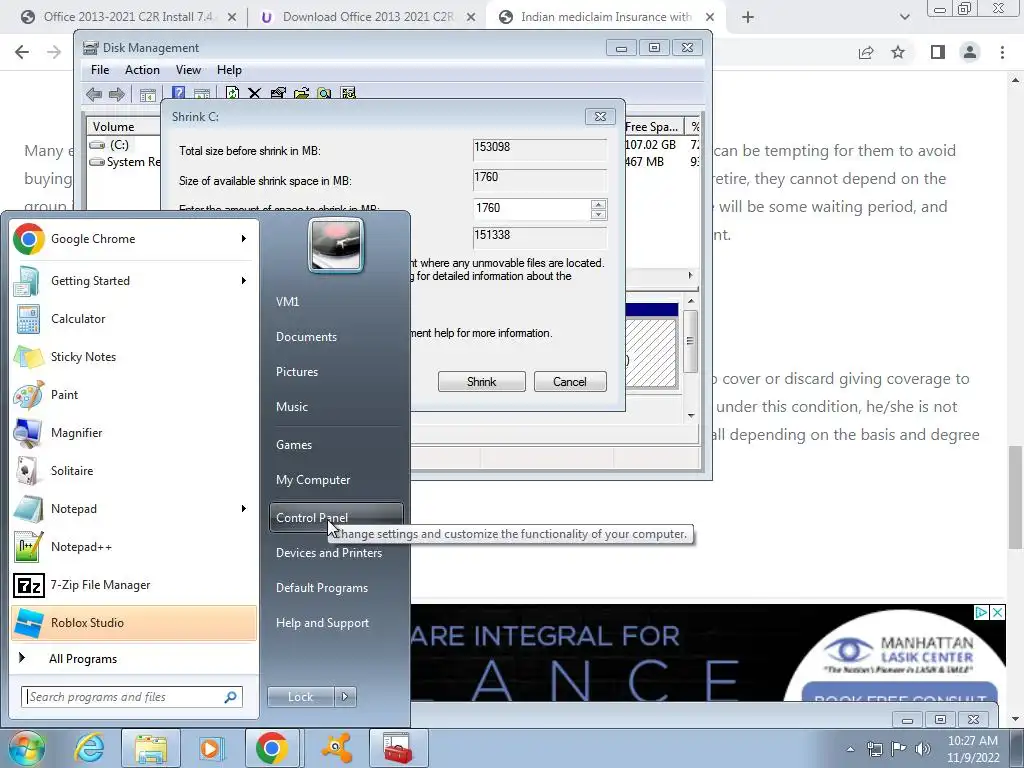
Task: Click the Delete X toolbar icon
Action: [x=255, y=93]
